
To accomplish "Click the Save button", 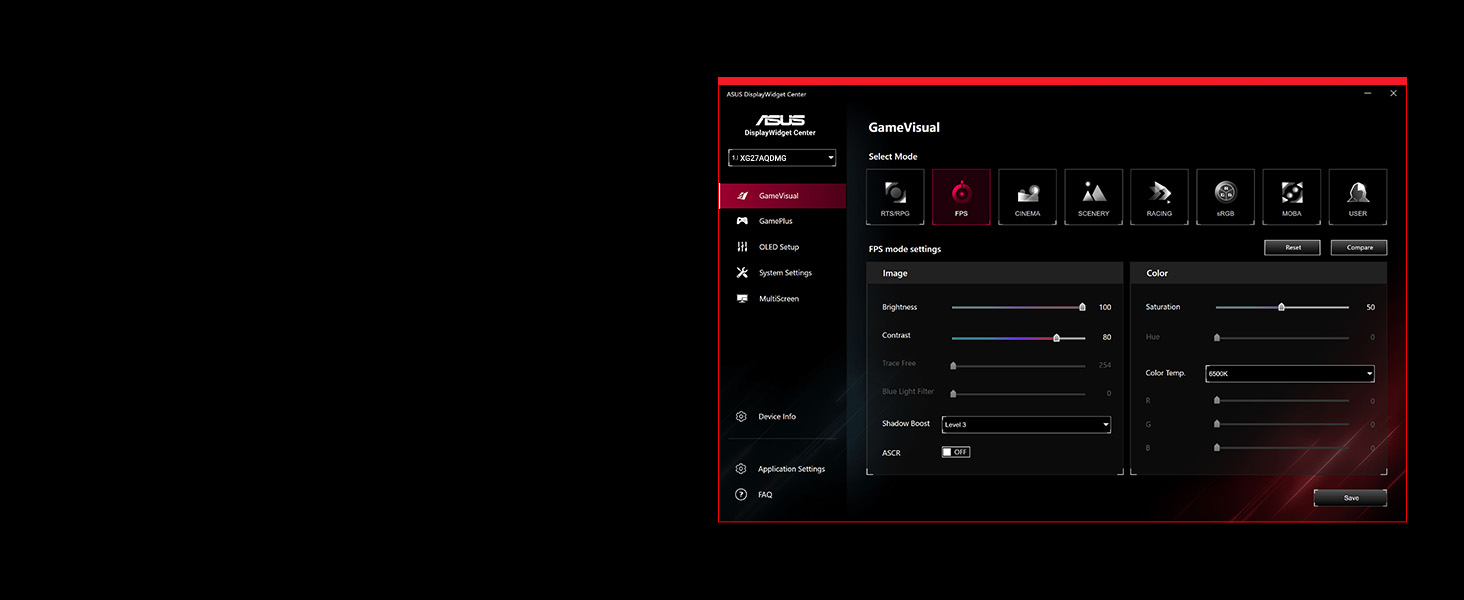I will pos(1350,498).
